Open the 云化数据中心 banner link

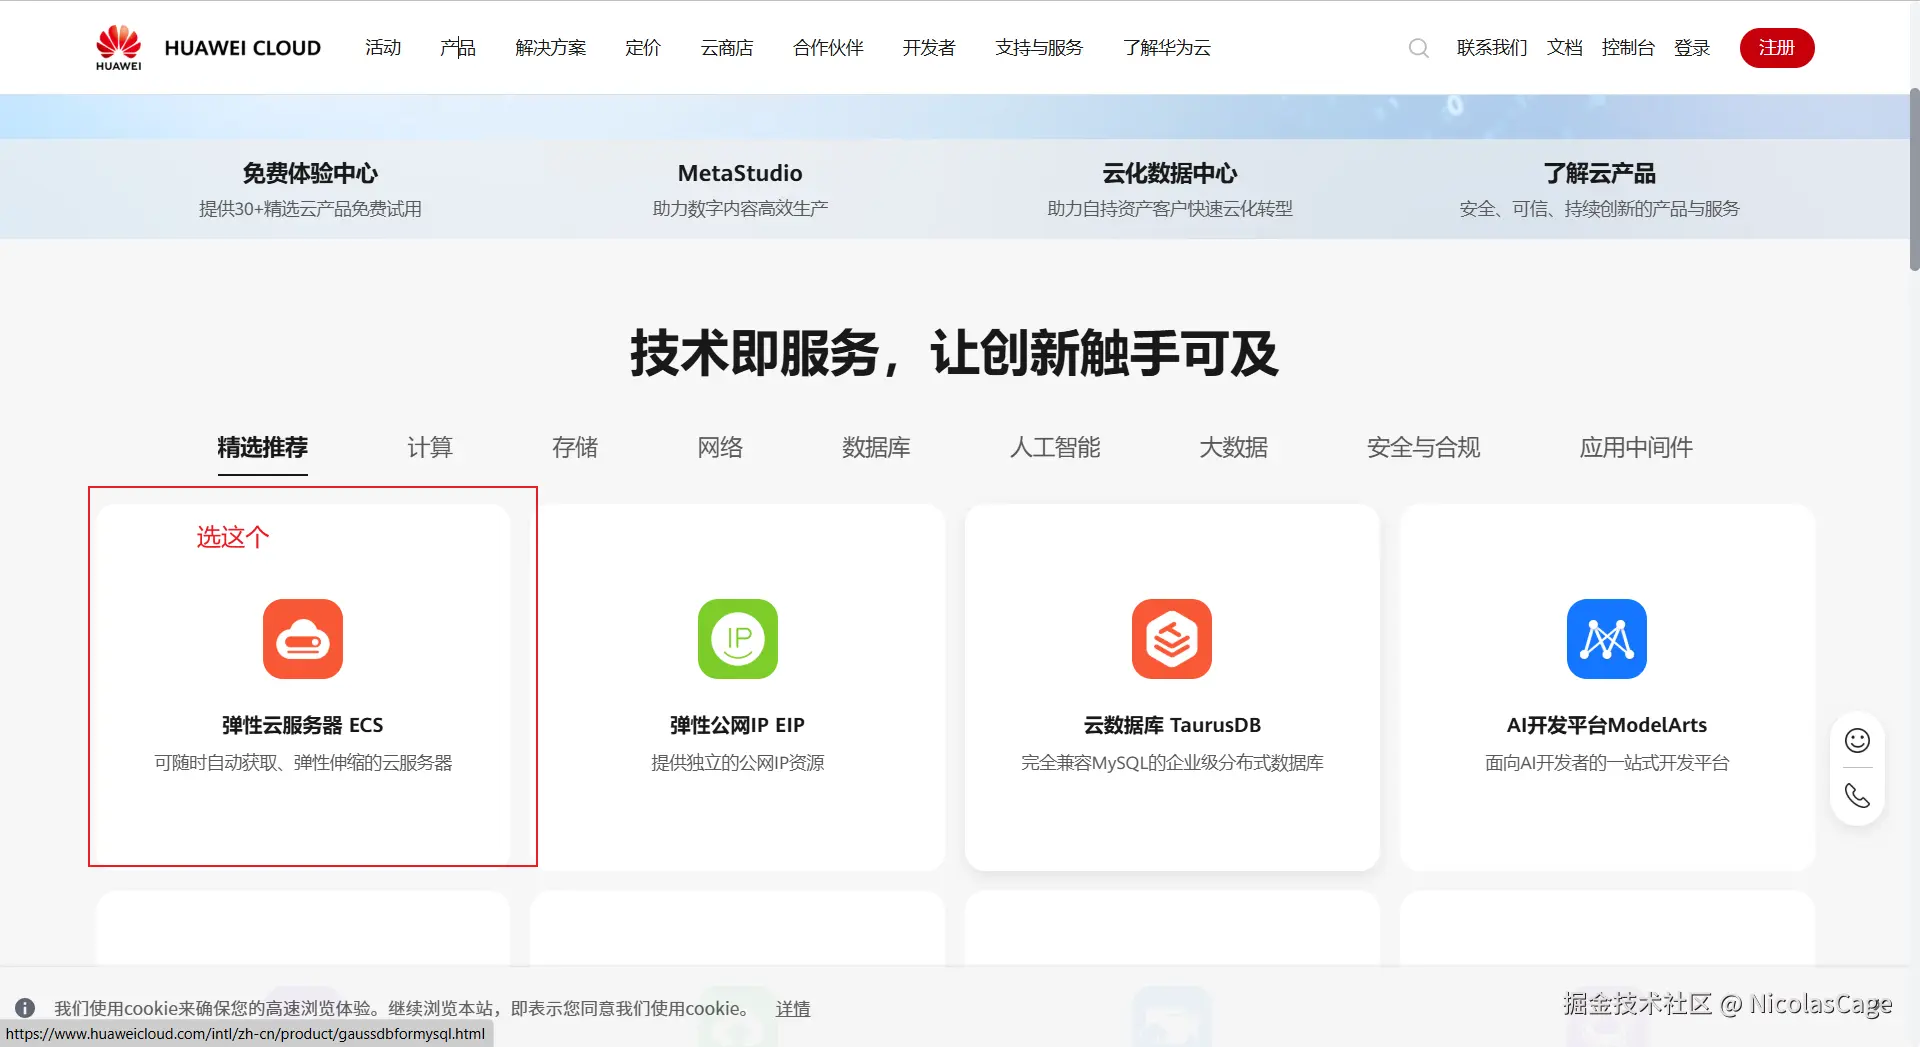pos(1170,173)
